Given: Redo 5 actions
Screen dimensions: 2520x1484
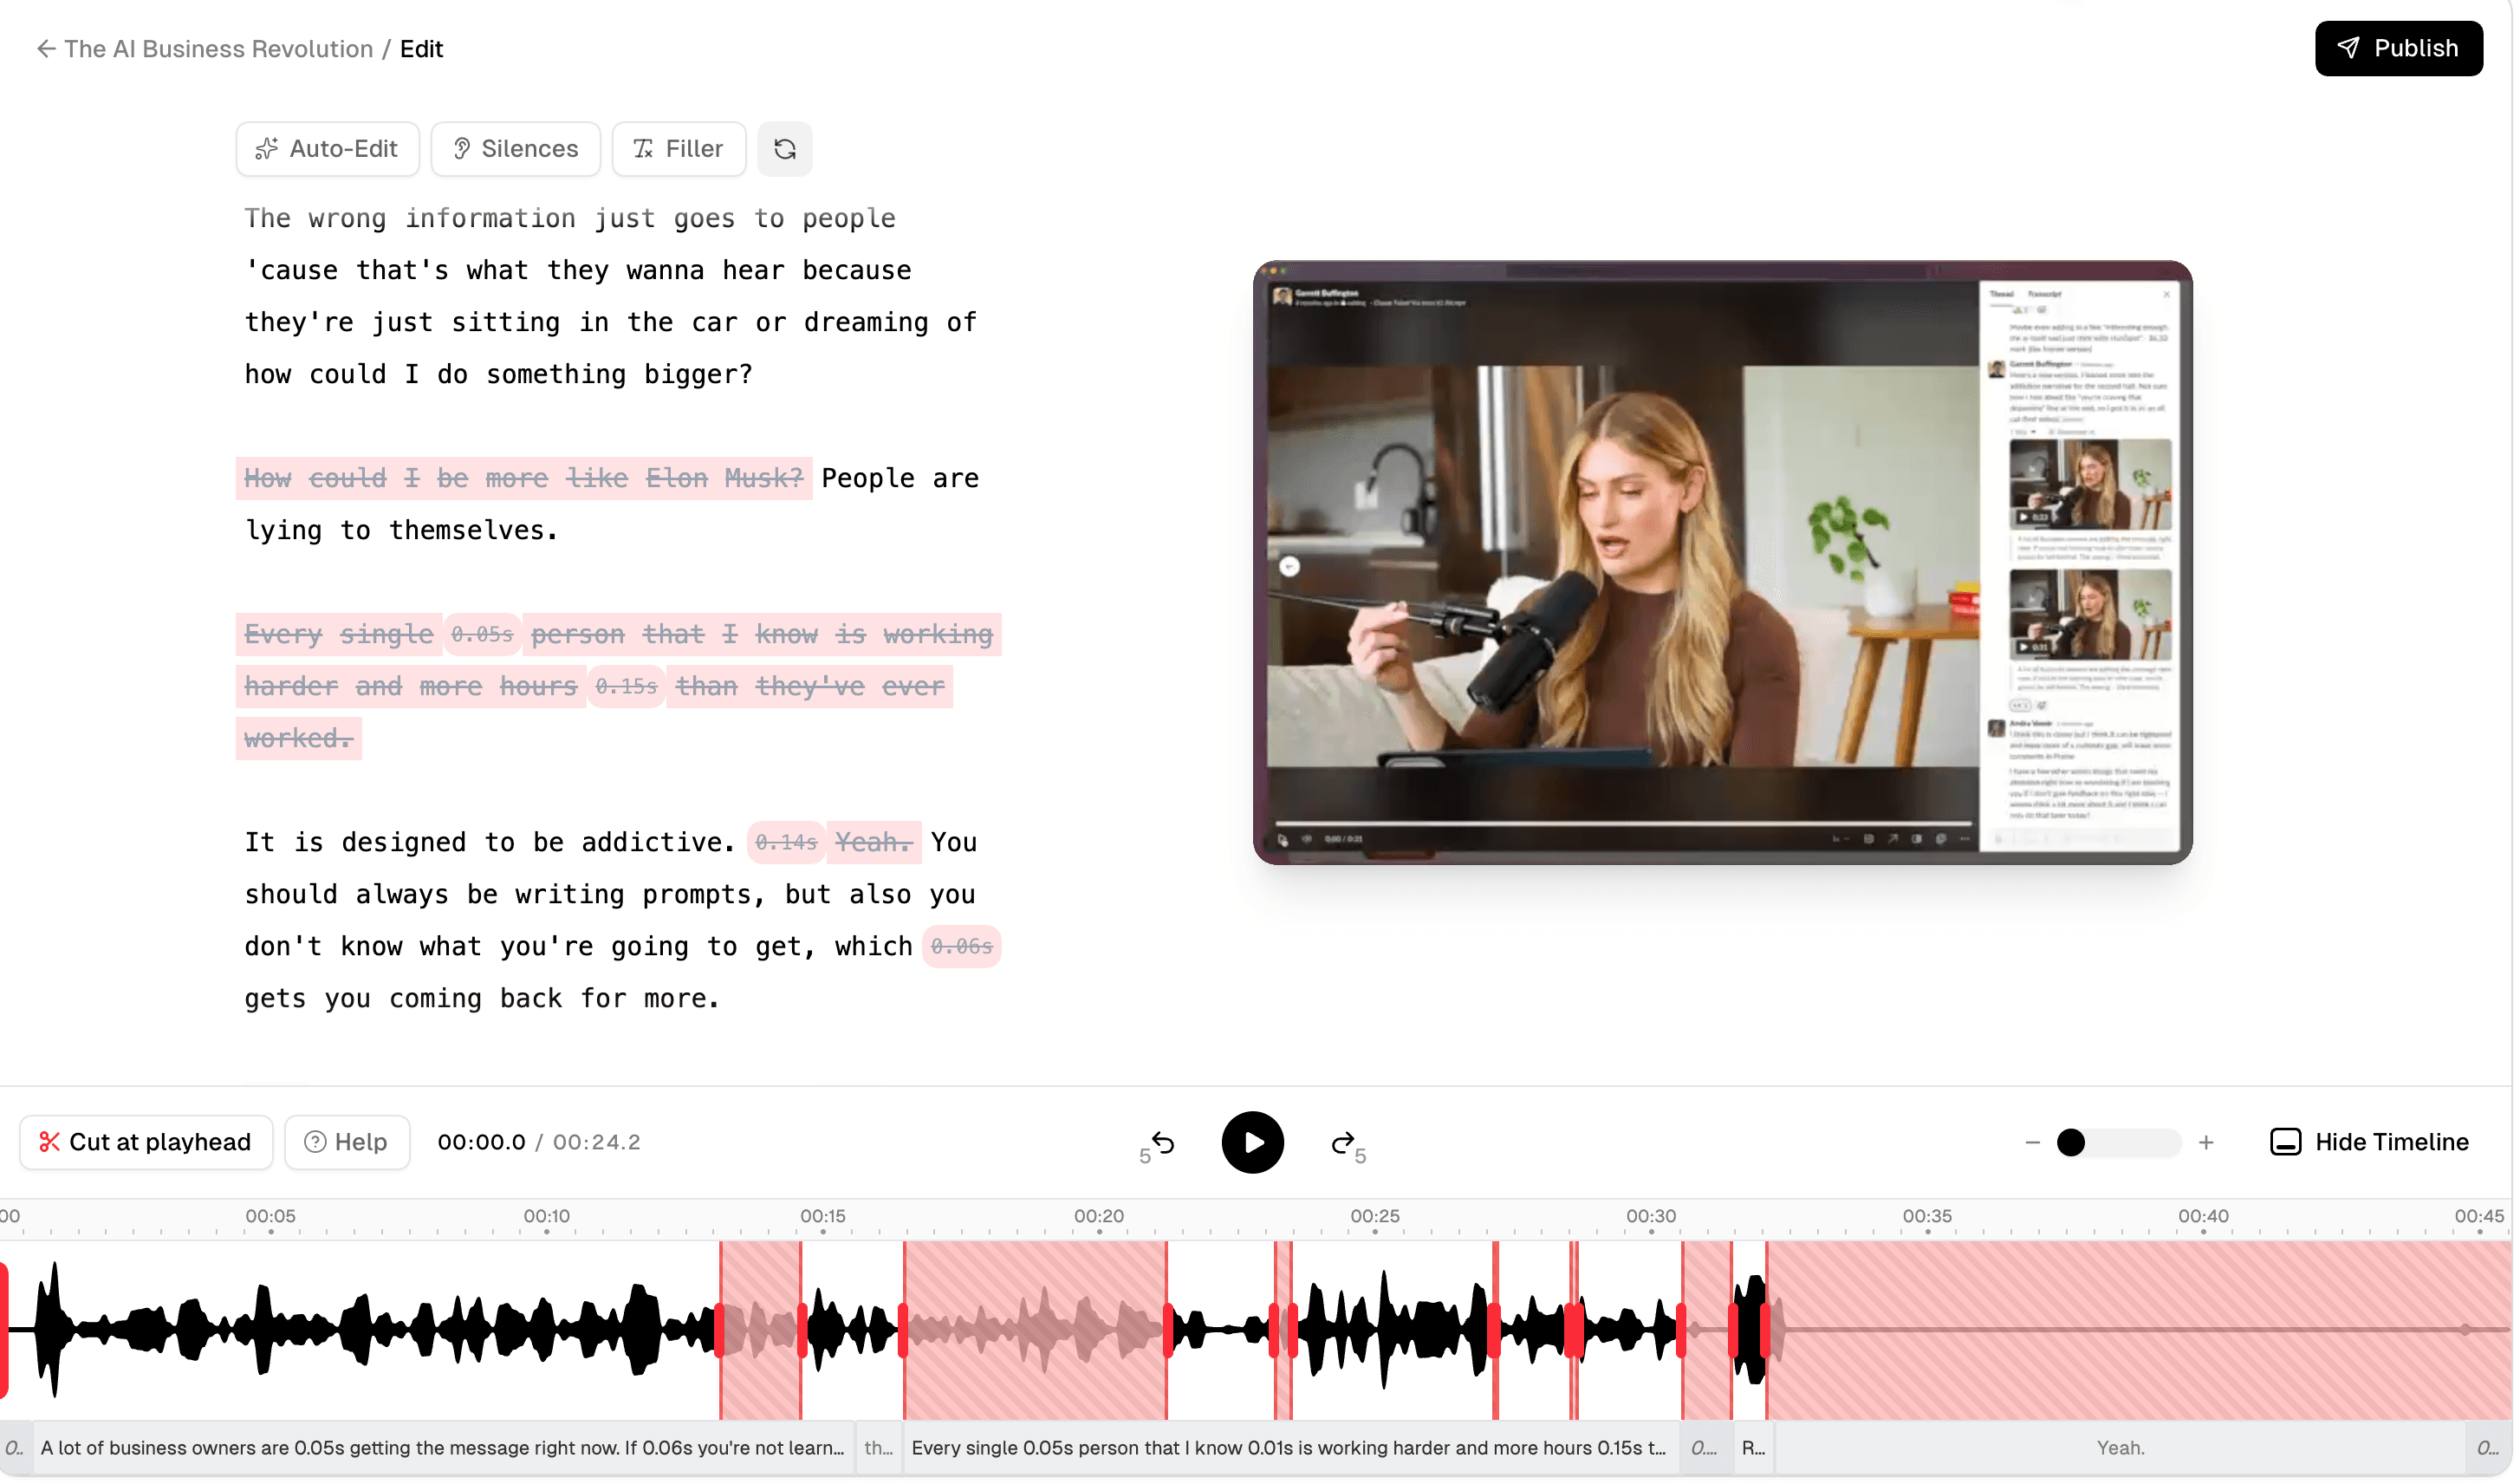Looking at the screenshot, I should (x=1342, y=1142).
